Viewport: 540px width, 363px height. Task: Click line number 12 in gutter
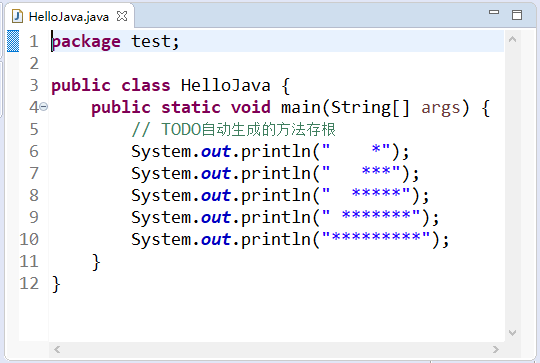(x=29, y=283)
